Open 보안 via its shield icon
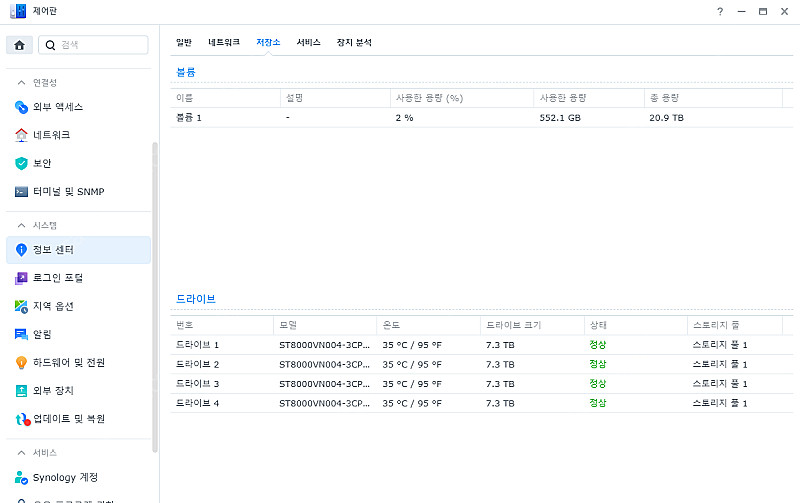800x503 pixels. coord(21,163)
